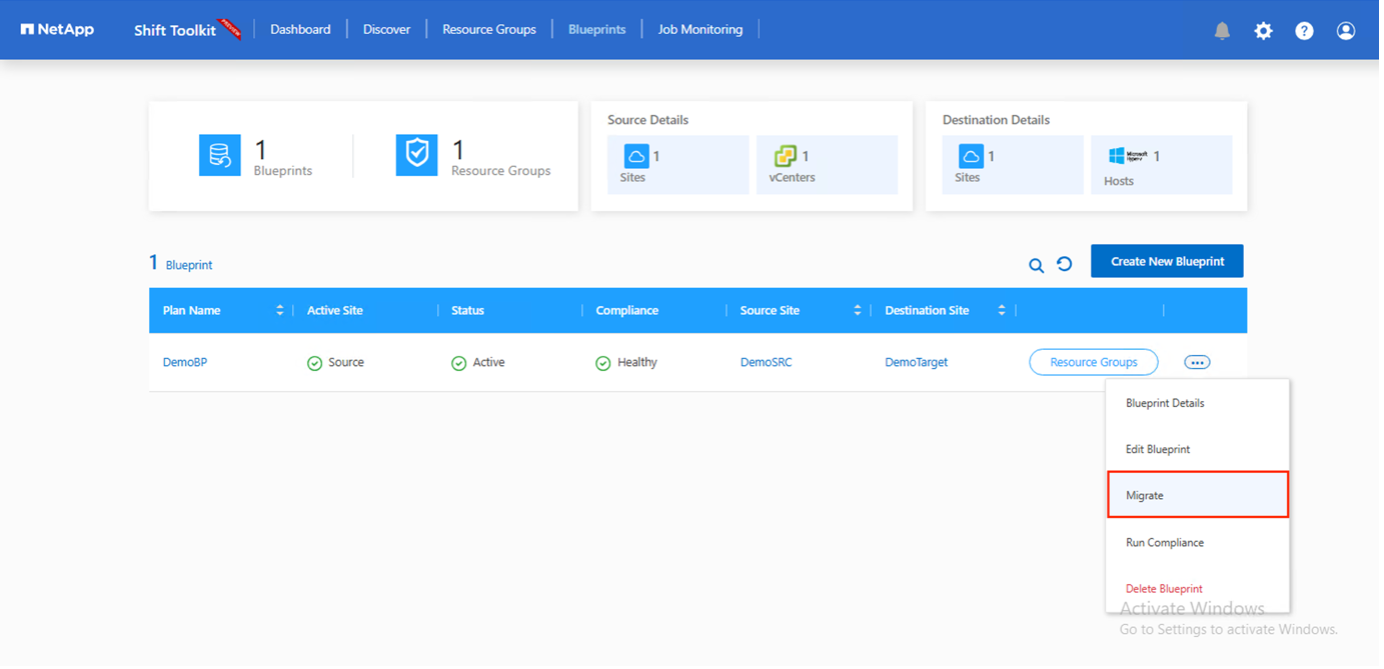Image resolution: width=1384 pixels, height=669 pixels.
Task: Sort by Source Site column arrows
Action: (857, 311)
